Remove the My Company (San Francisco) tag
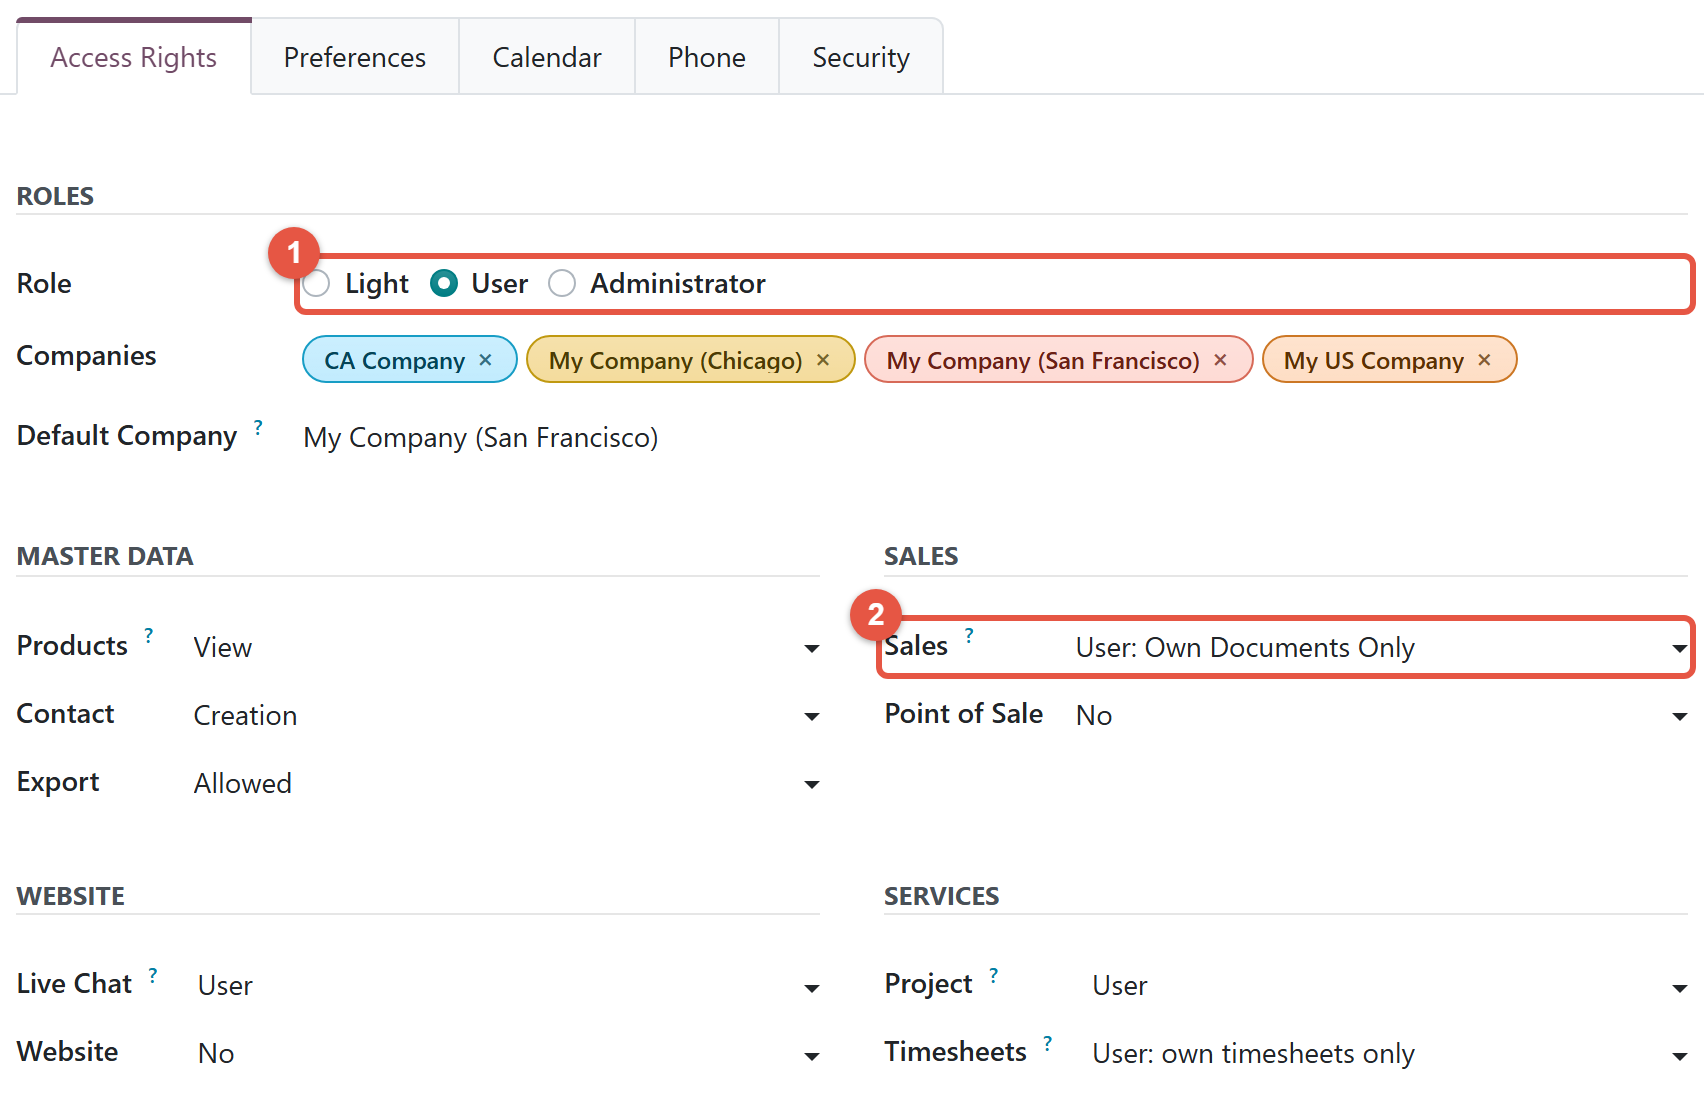This screenshot has height=1096, width=1704. 1220,360
